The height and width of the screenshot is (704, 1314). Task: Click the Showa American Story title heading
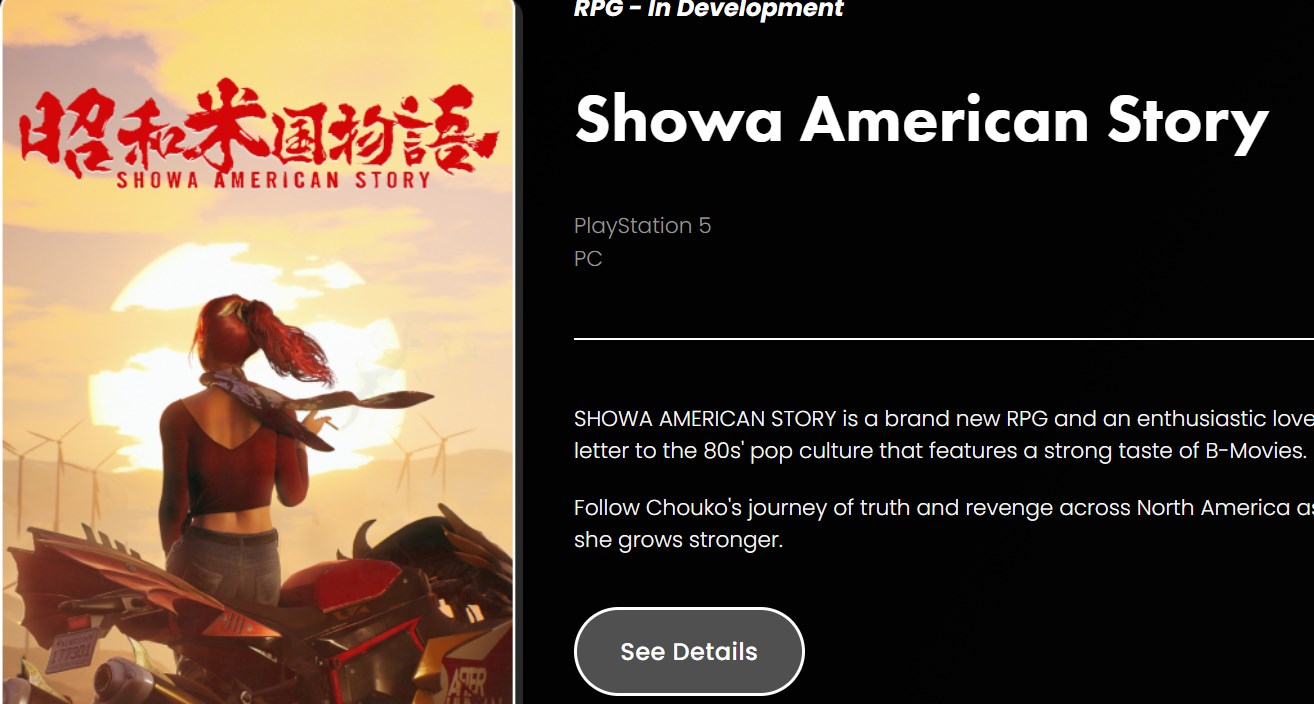[921, 121]
